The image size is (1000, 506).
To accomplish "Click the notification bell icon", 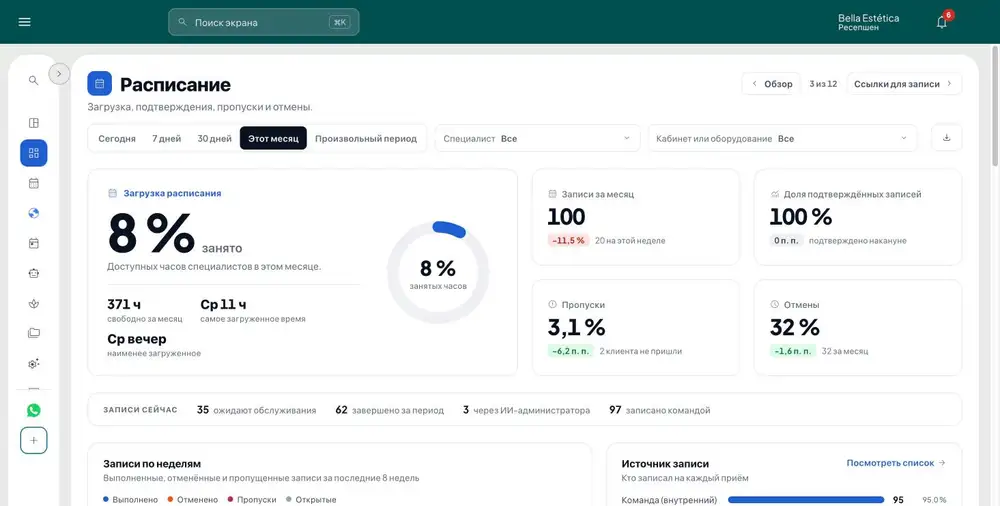I will [x=941, y=22].
